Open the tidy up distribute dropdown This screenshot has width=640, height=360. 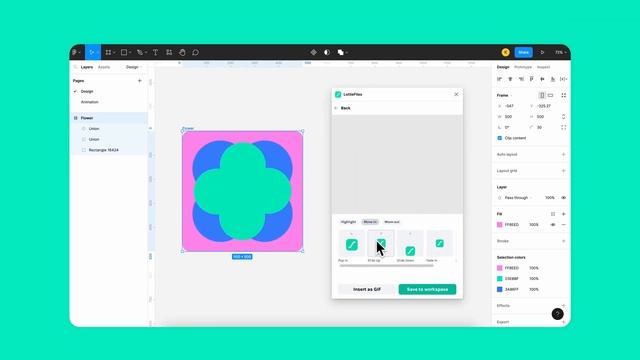click(x=564, y=79)
